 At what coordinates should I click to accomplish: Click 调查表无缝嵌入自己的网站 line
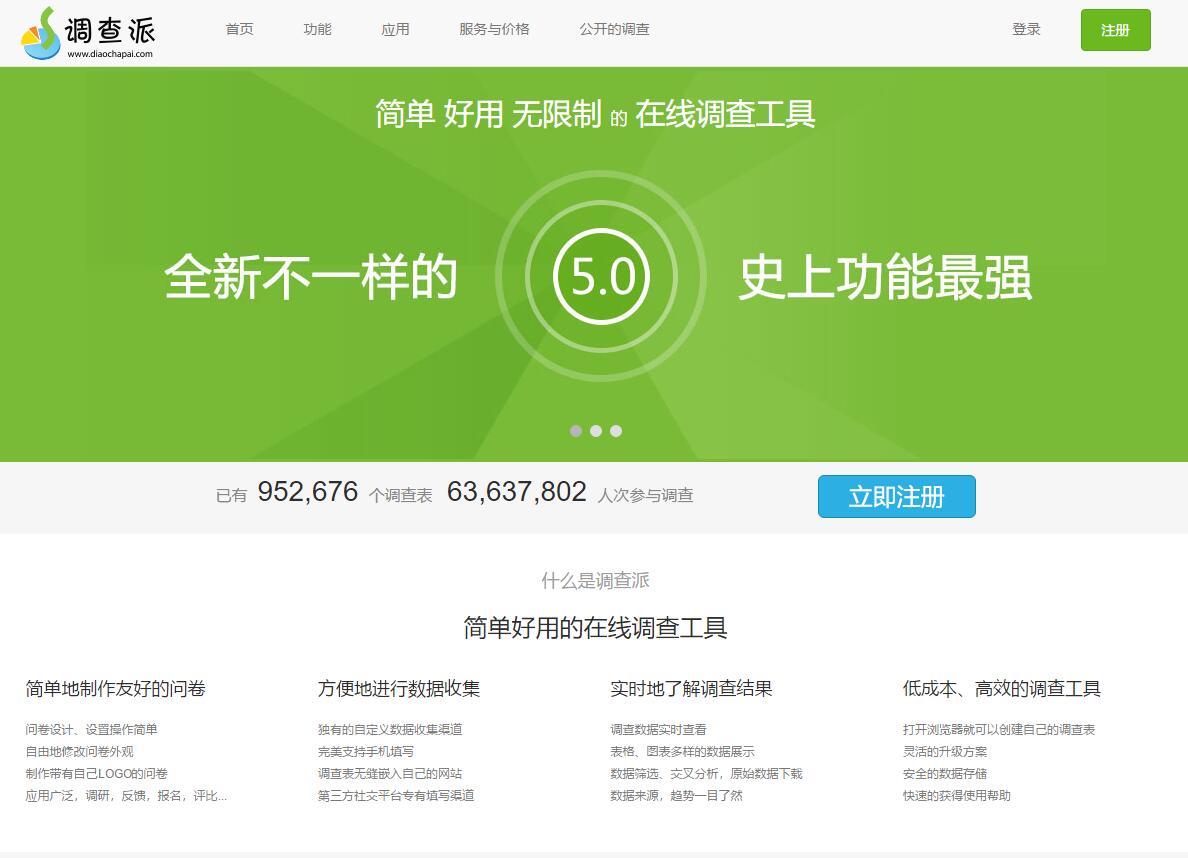(x=389, y=773)
